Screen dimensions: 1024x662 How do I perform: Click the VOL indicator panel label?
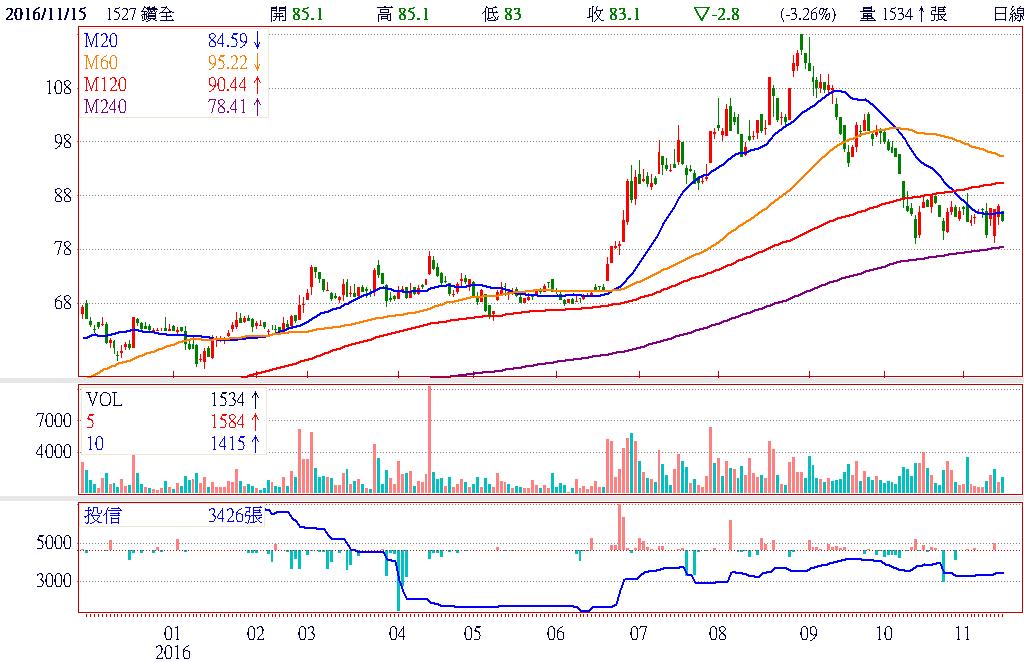click(103, 399)
